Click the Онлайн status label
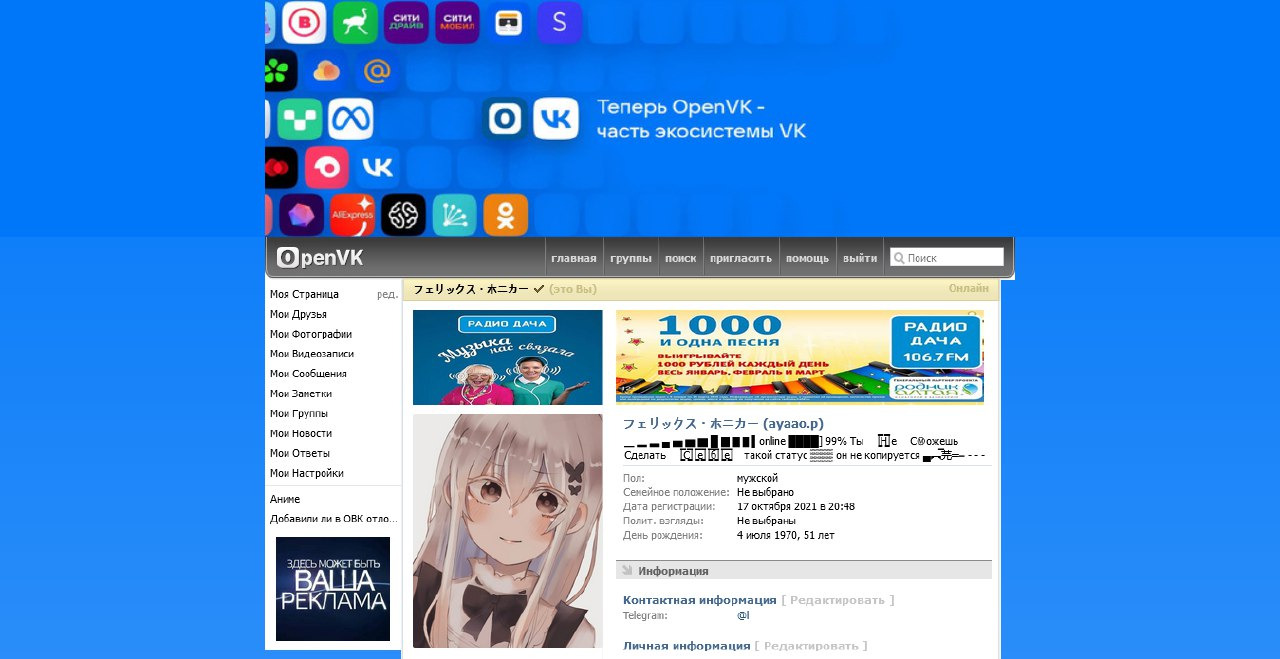This screenshot has height=659, width=1280. click(969, 288)
